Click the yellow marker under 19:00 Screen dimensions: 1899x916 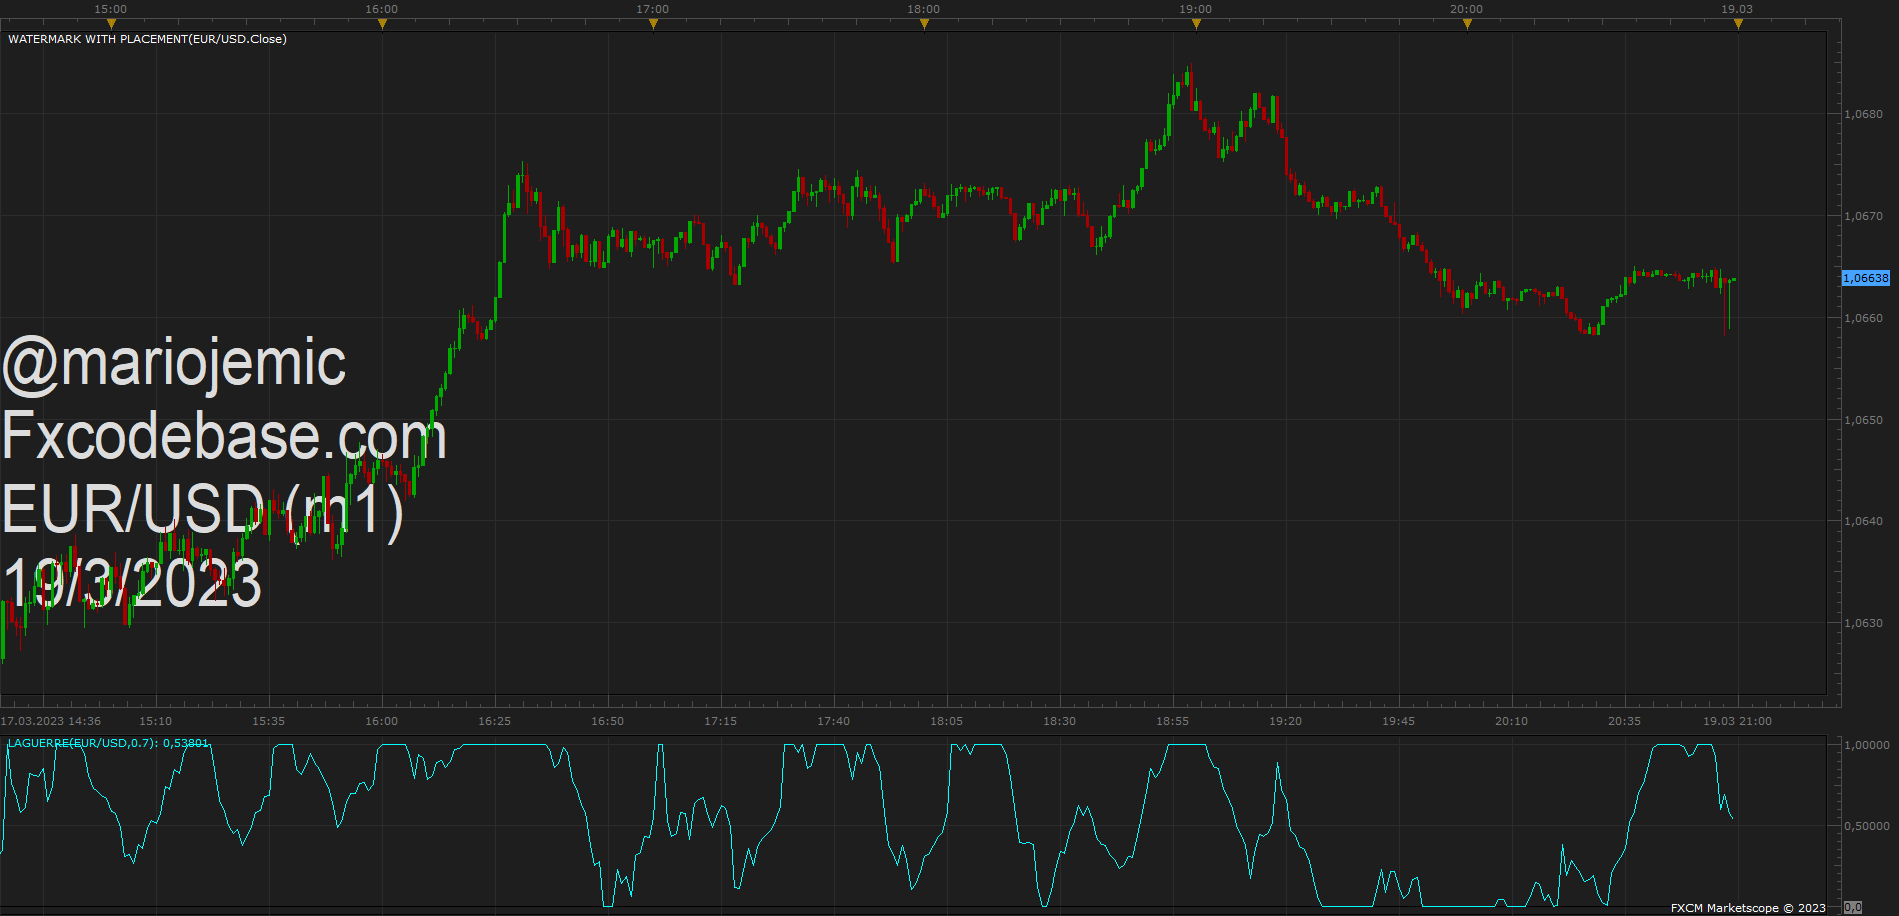point(1196,25)
